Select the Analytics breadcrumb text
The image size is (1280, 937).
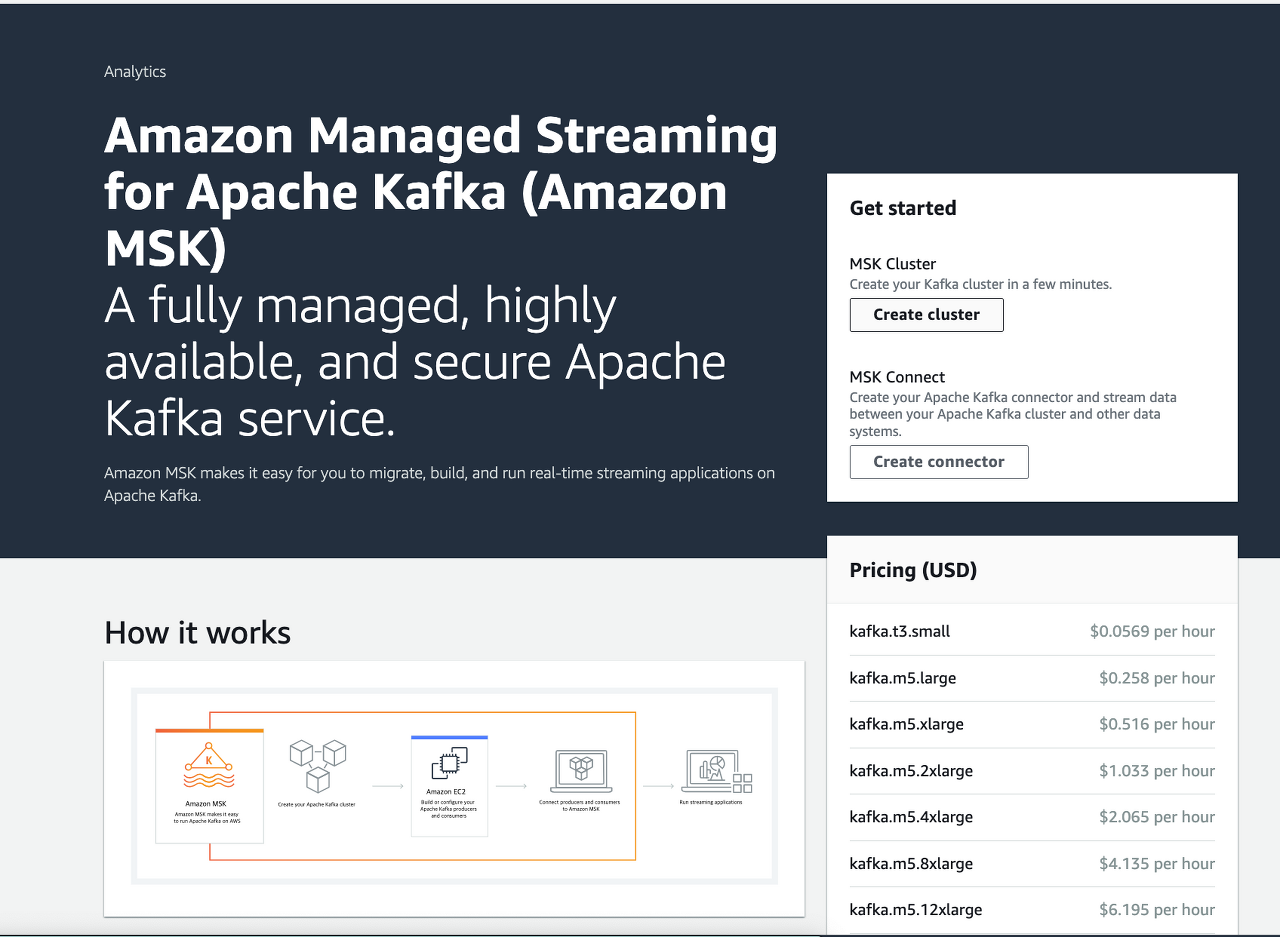tap(135, 72)
